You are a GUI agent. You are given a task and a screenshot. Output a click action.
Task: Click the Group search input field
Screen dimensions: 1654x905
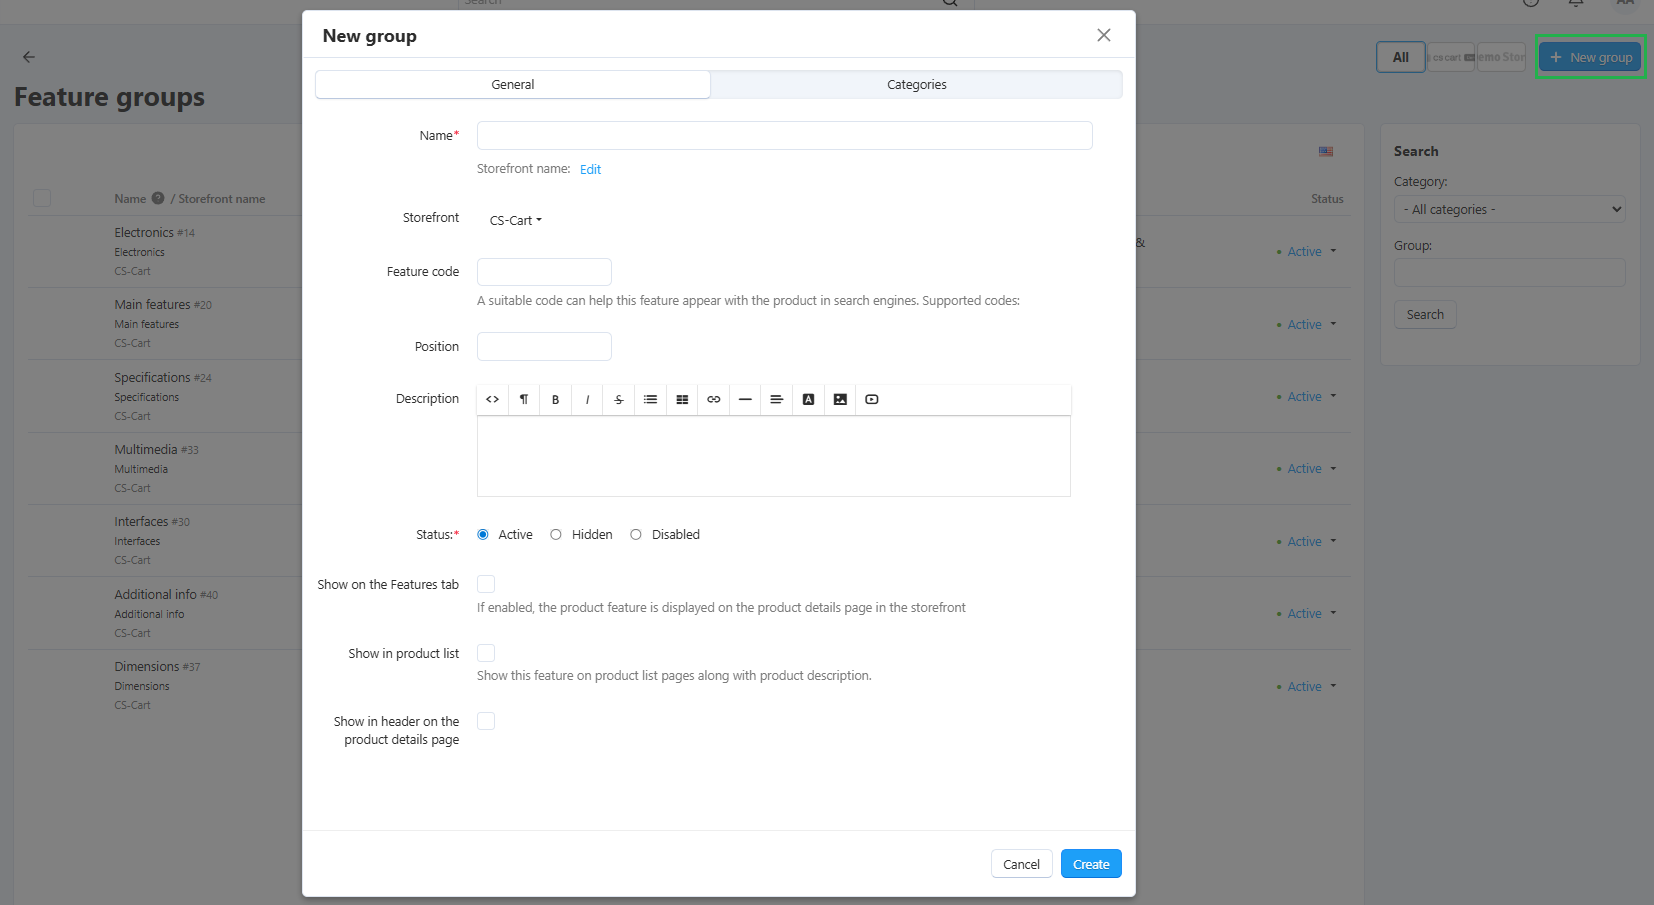1510,273
